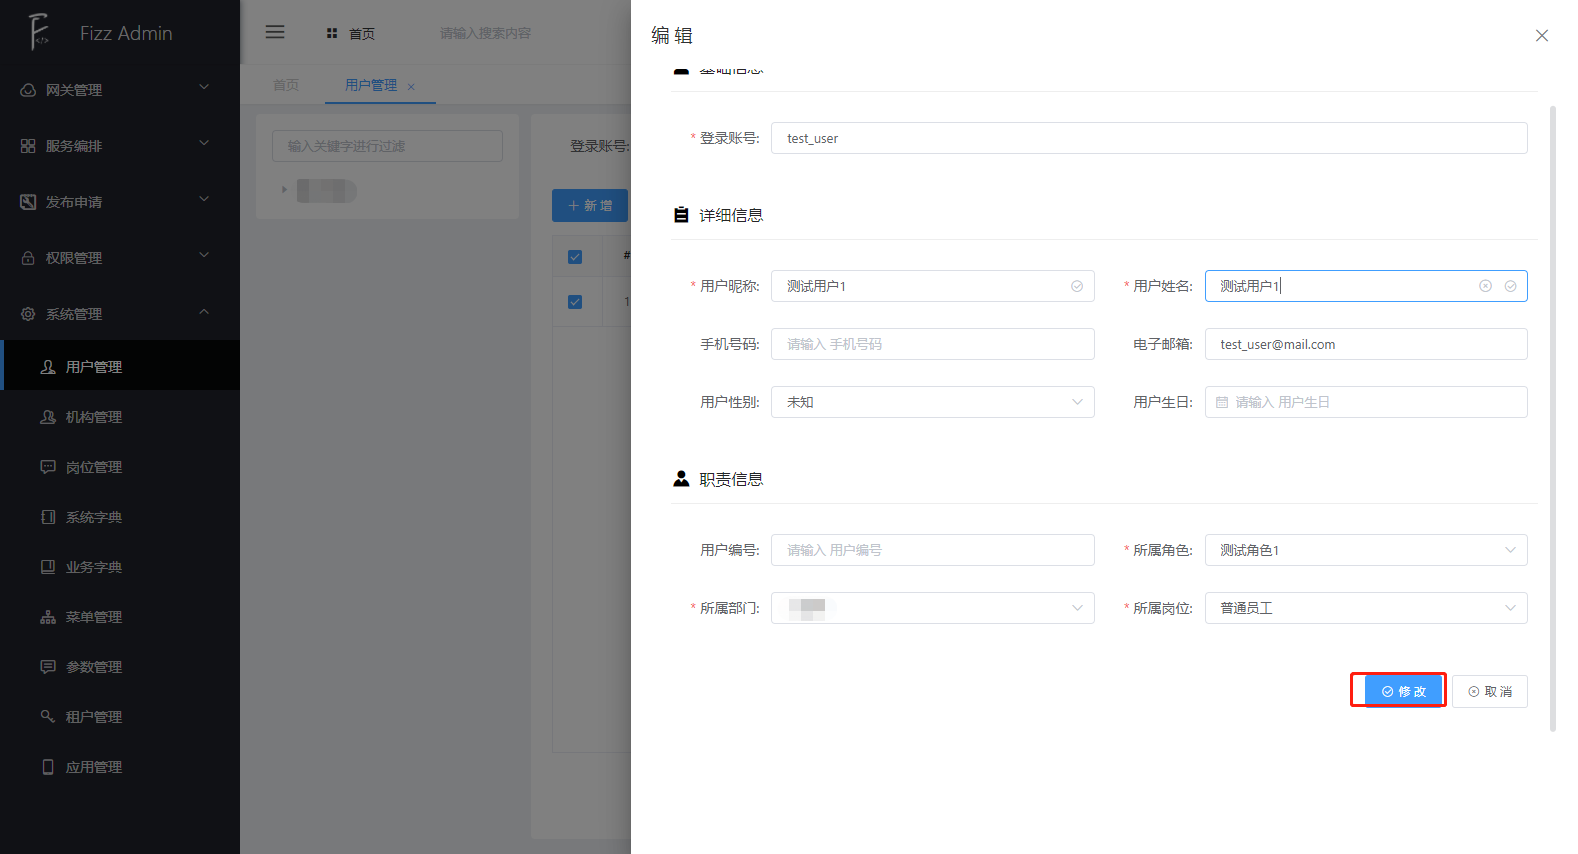
Task: Click the 菜单管理 hierarchy icon
Action: tap(48, 617)
